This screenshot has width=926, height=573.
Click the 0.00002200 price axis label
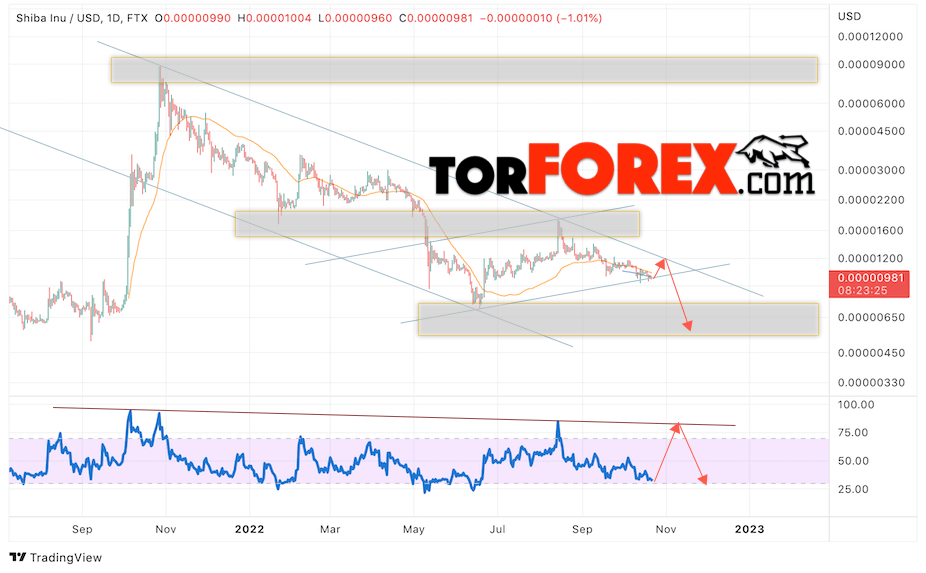(x=871, y=200)
